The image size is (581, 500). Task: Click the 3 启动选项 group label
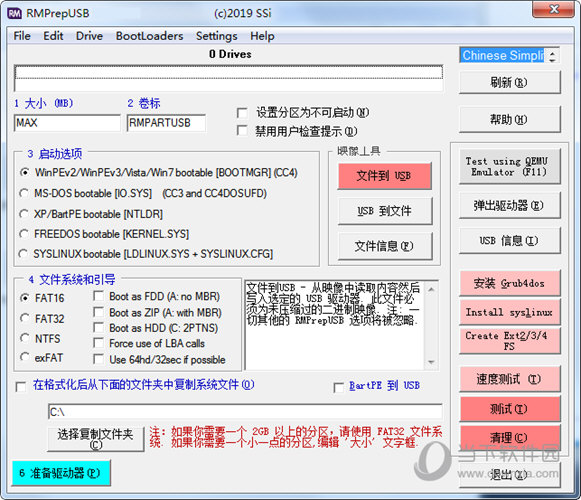[x=55, y=153]
